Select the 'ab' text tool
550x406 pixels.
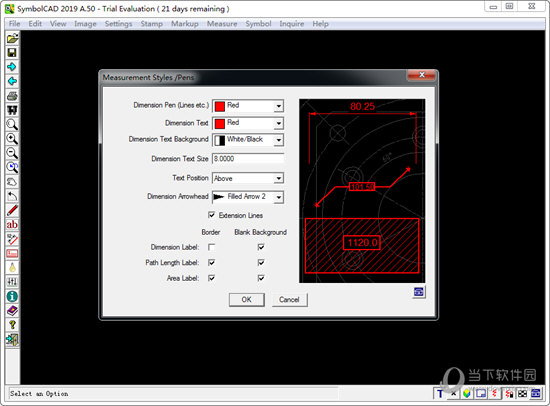[x=12, y=225]
